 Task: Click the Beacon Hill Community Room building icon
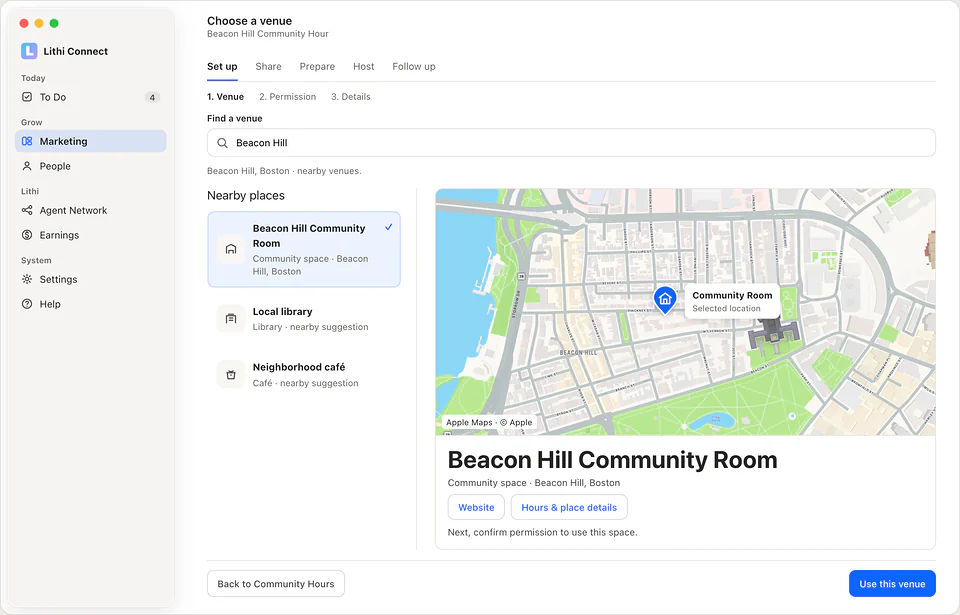coord(231,249)
